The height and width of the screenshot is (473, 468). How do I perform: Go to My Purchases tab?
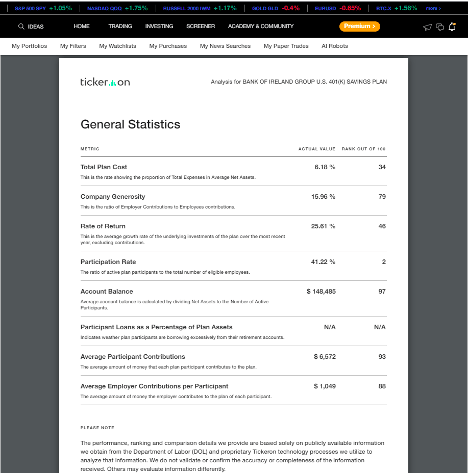coord(168,46)
